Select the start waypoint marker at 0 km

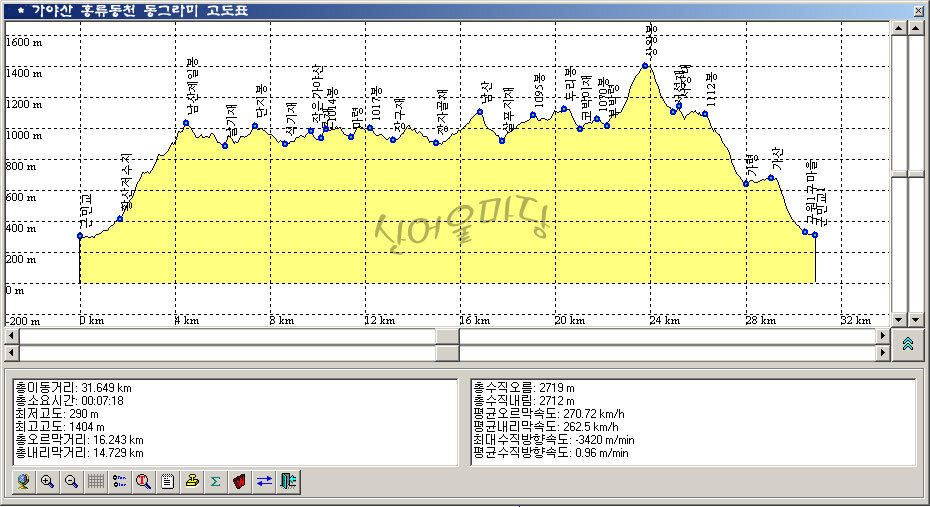pyautogui.click(x=80, y=236)
